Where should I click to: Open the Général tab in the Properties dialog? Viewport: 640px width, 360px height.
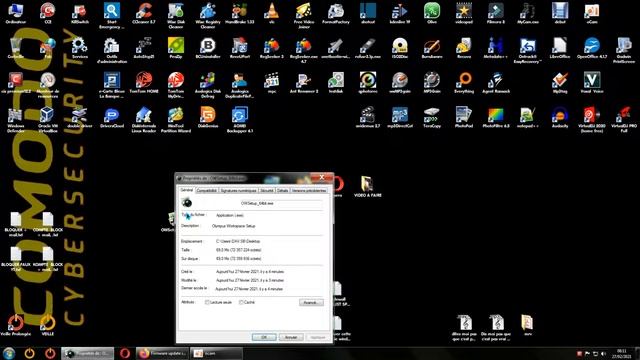[187, 190]
